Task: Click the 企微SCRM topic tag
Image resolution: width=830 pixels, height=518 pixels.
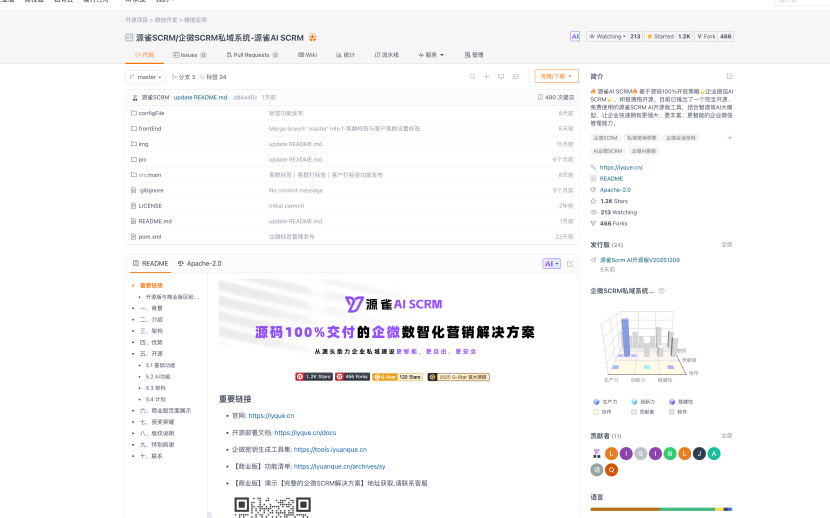Action: 605,138
